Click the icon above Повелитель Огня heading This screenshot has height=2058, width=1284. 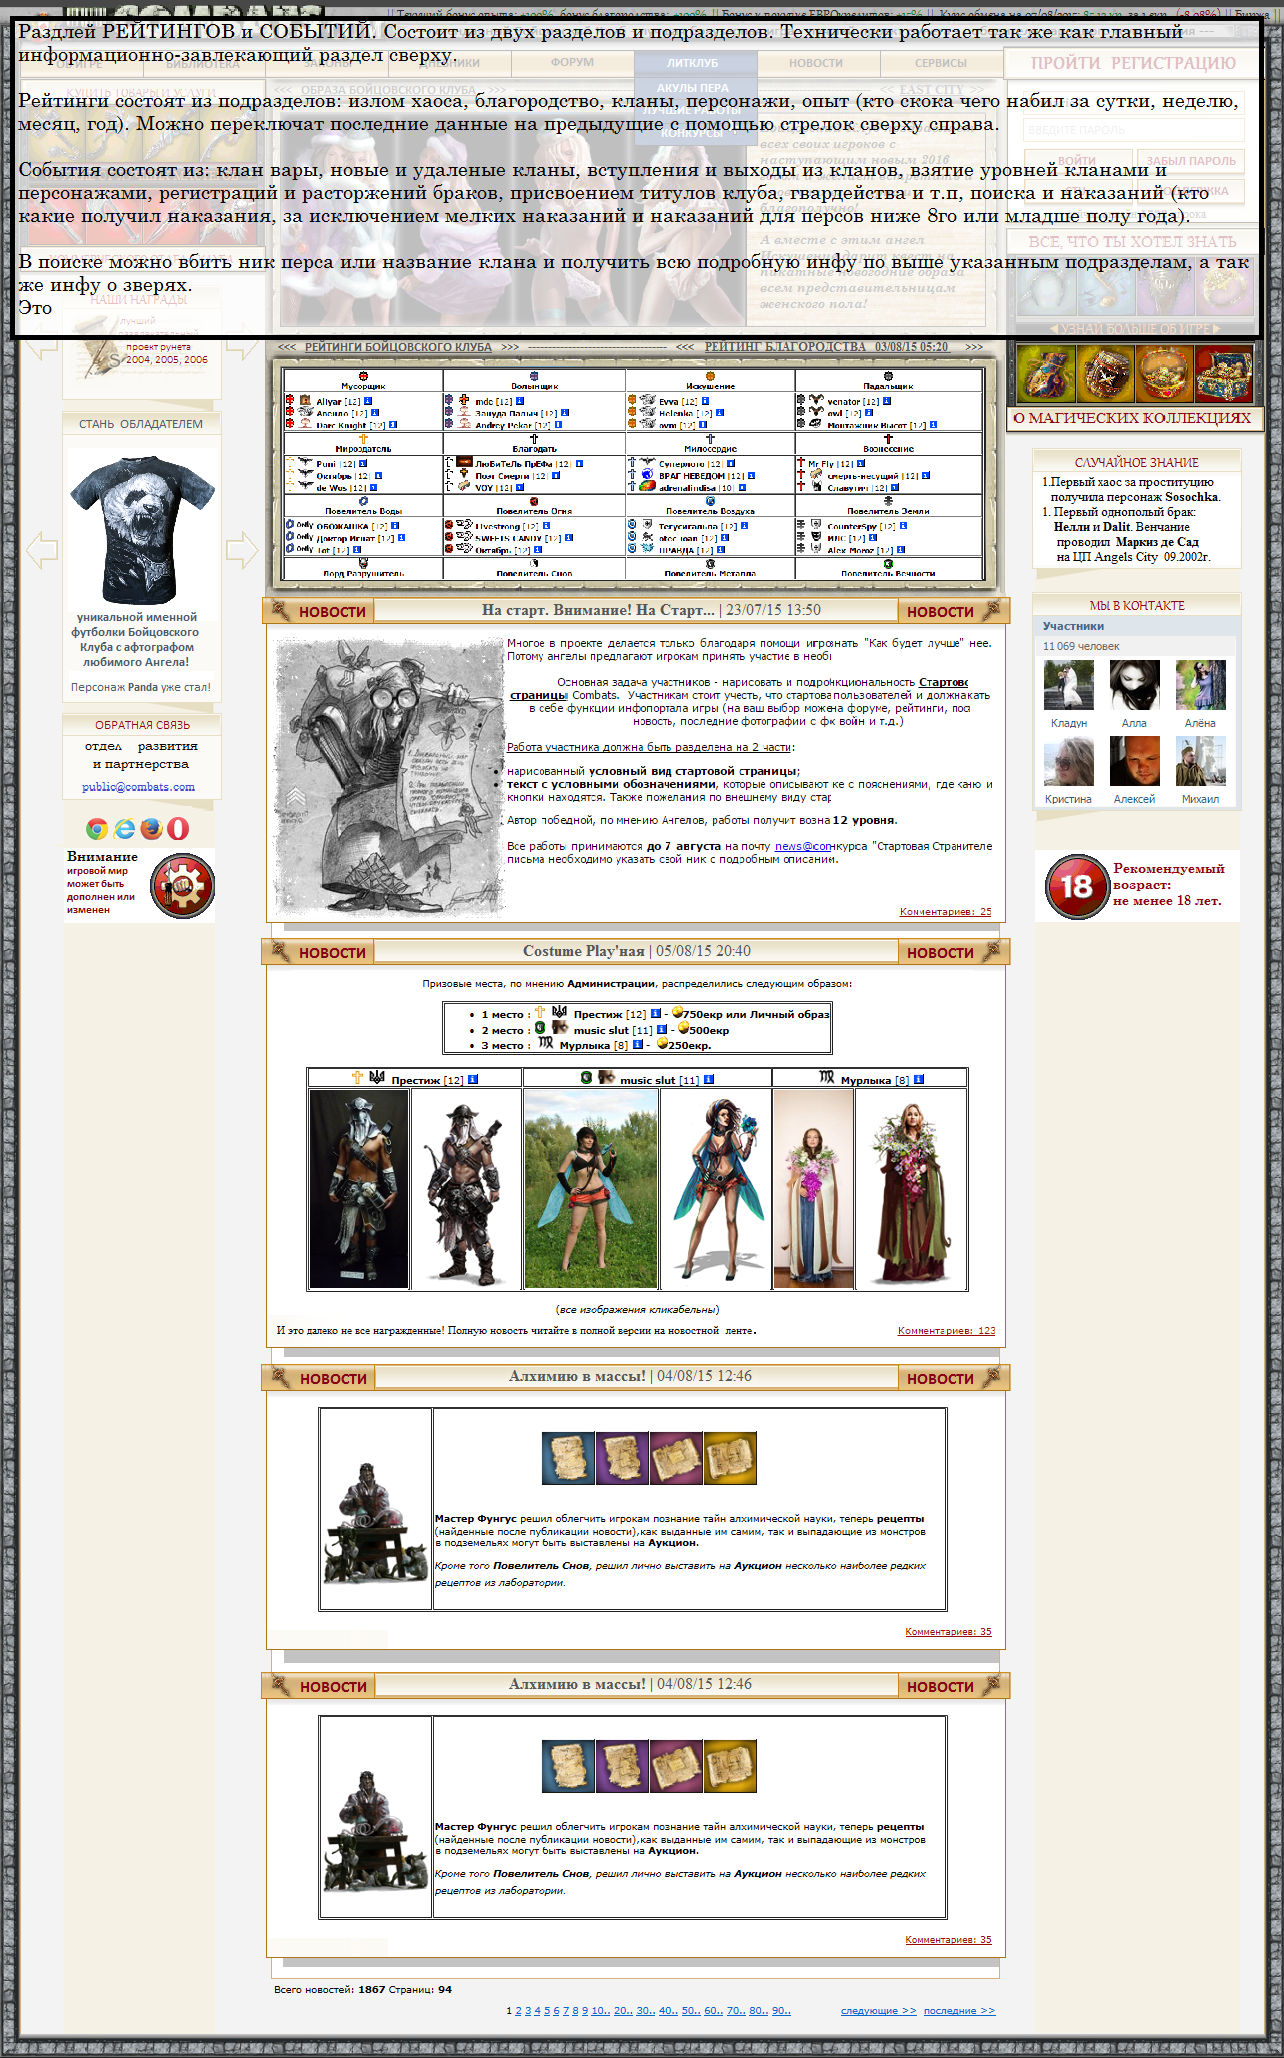[534, 501]
